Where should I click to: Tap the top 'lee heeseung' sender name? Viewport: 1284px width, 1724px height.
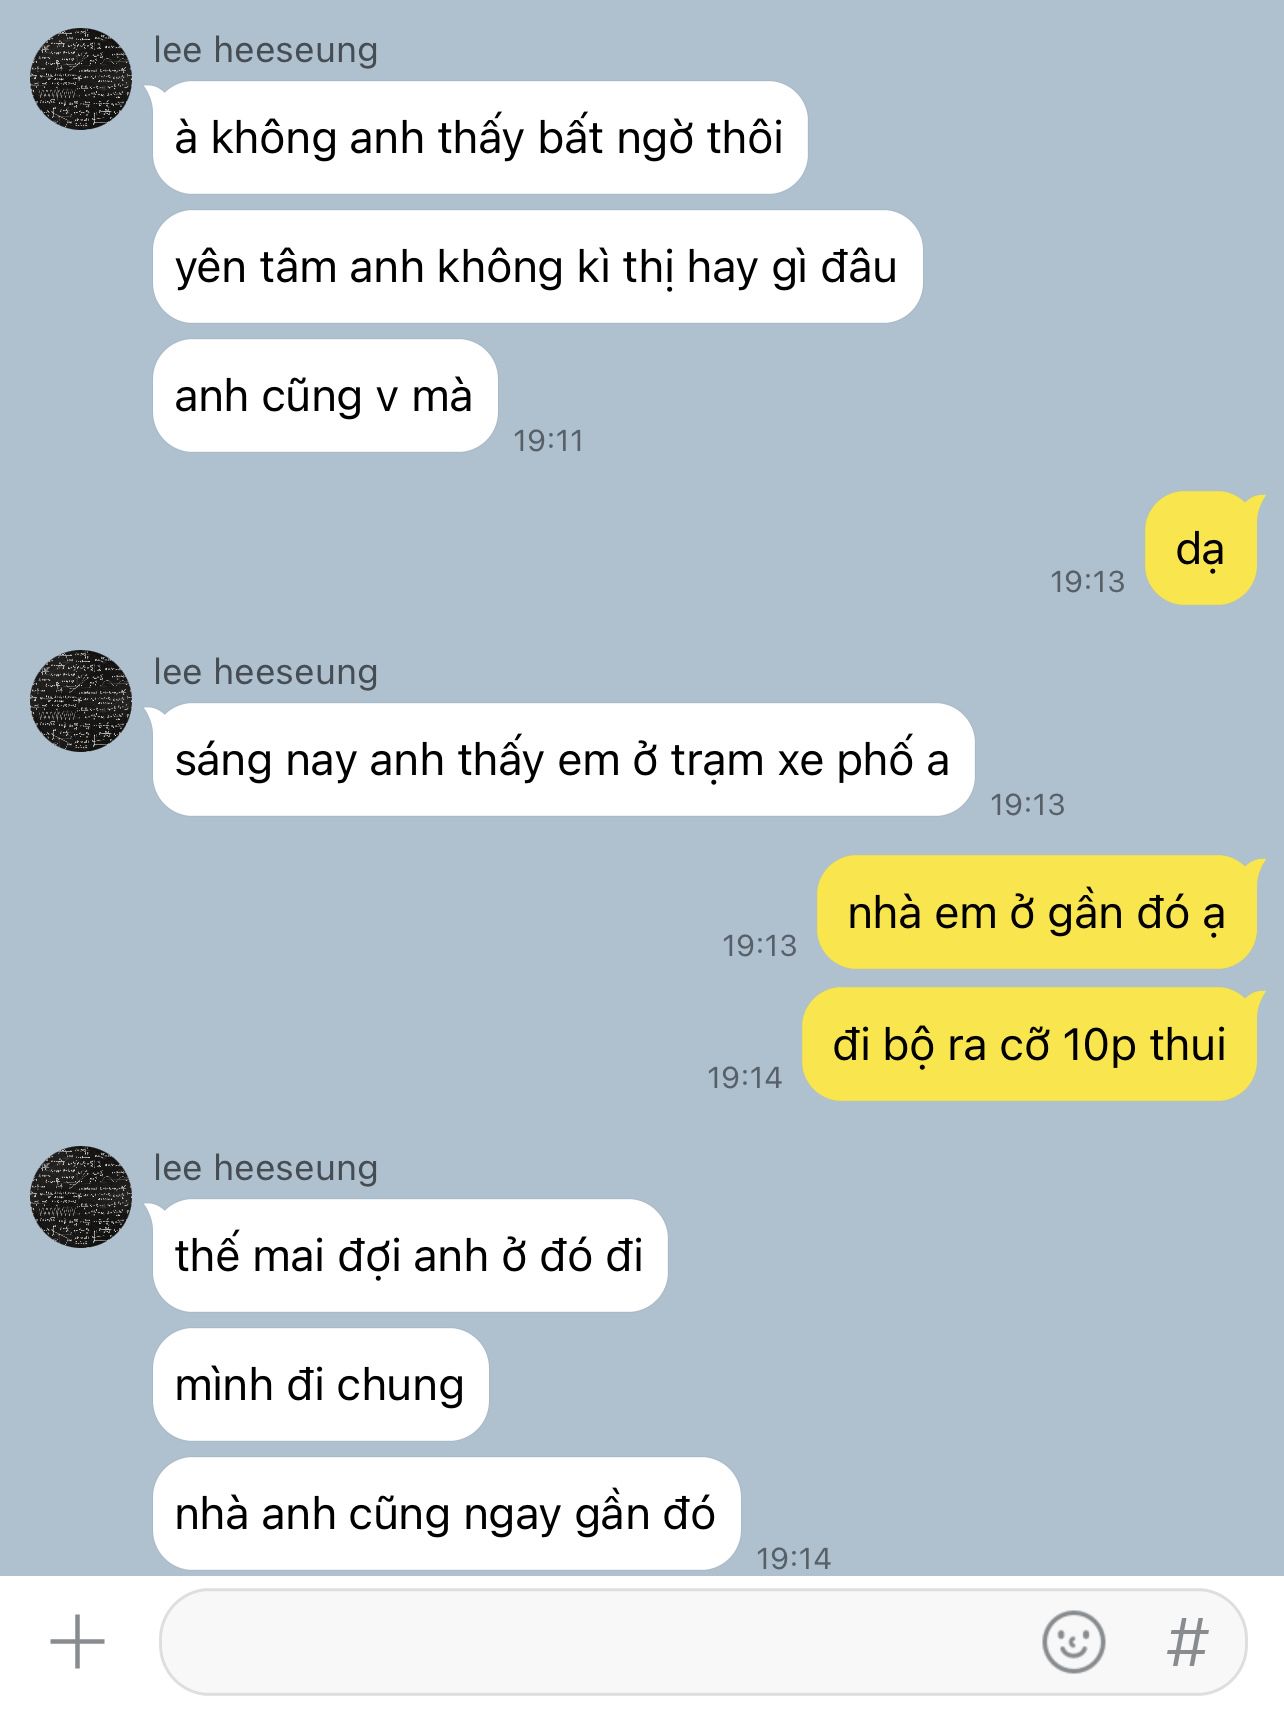[x=265, y=50]
